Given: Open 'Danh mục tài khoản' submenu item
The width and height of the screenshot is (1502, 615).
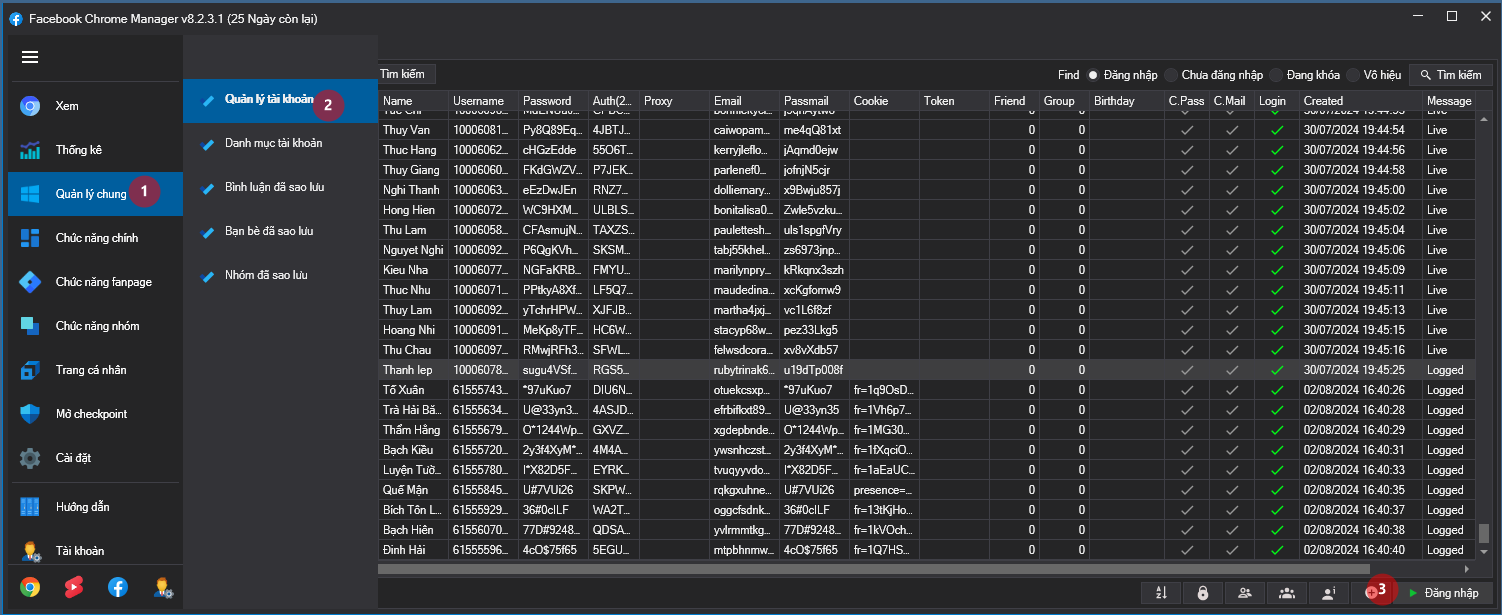Looking at the screenshot, I should 273,143.
